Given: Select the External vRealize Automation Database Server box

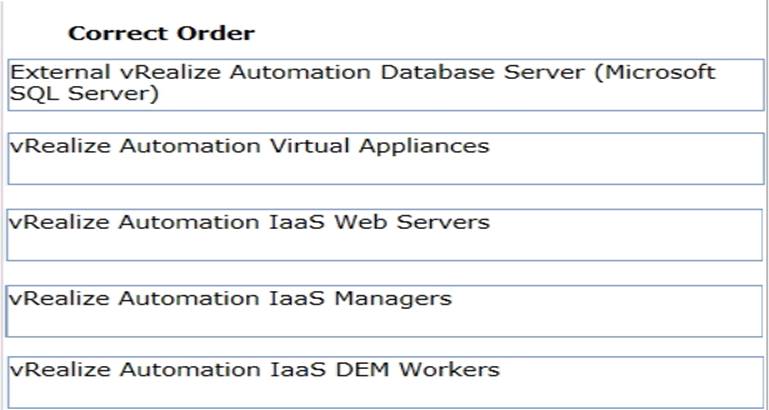Looking at the screenshot, I should (385, 84).
